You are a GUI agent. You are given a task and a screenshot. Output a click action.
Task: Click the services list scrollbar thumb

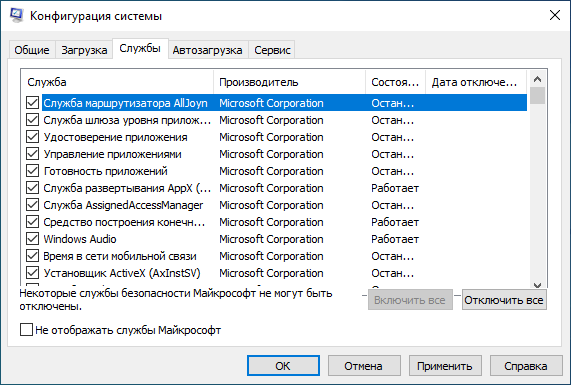pos(537,95)
